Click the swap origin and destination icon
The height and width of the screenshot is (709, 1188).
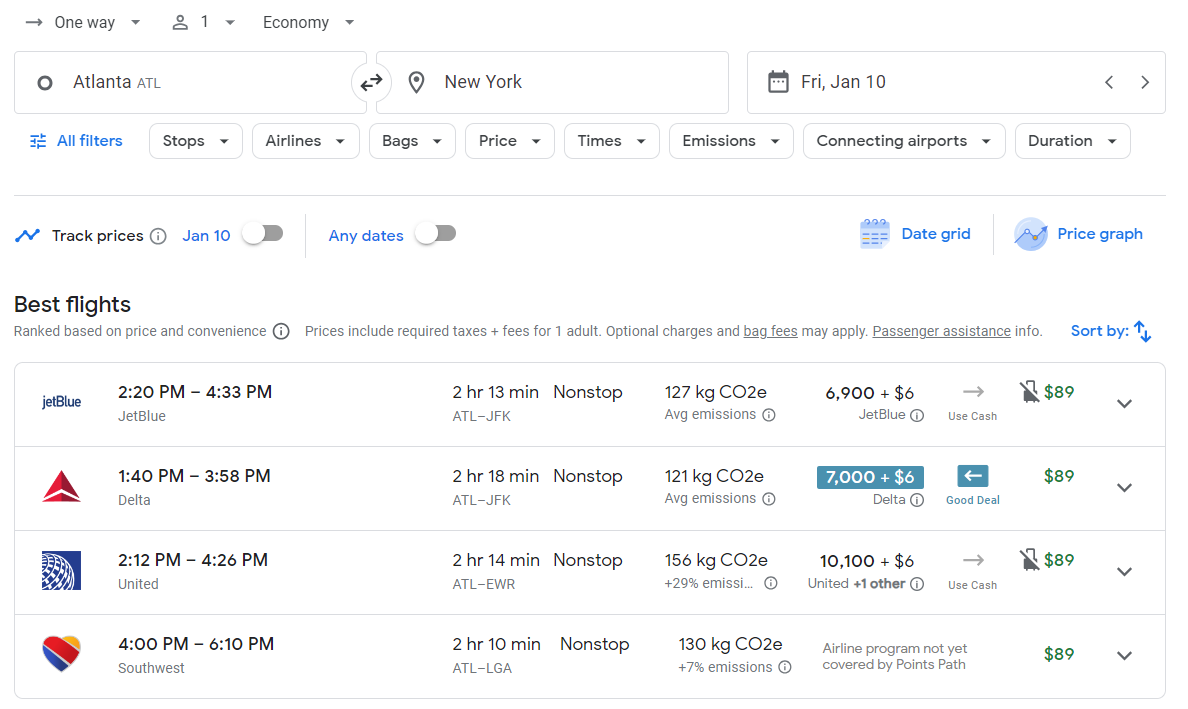(372, 82)
